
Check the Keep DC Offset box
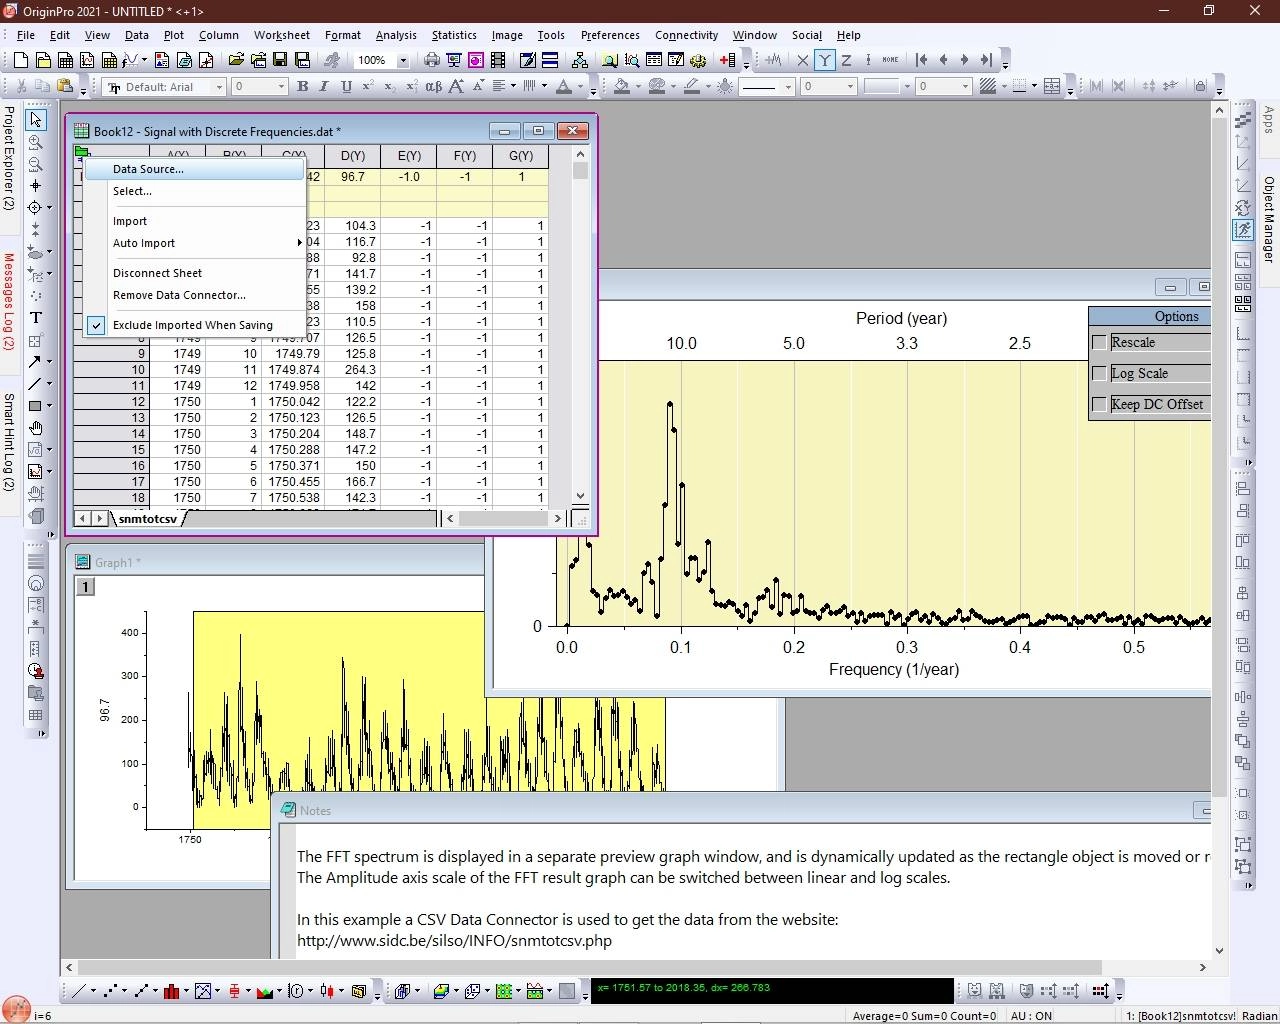click(1100, 405)
